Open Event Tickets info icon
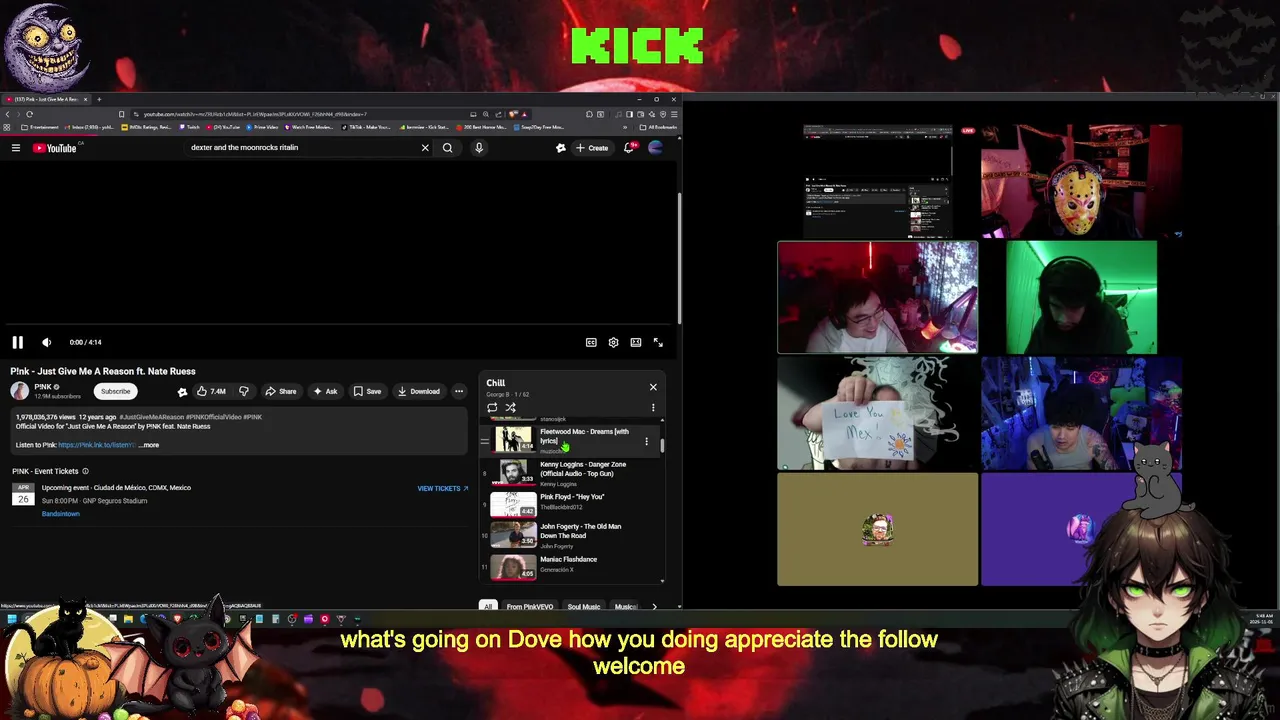Image resolution: width=1280 pixels, height=720 pixels. (x=85, y=471)
